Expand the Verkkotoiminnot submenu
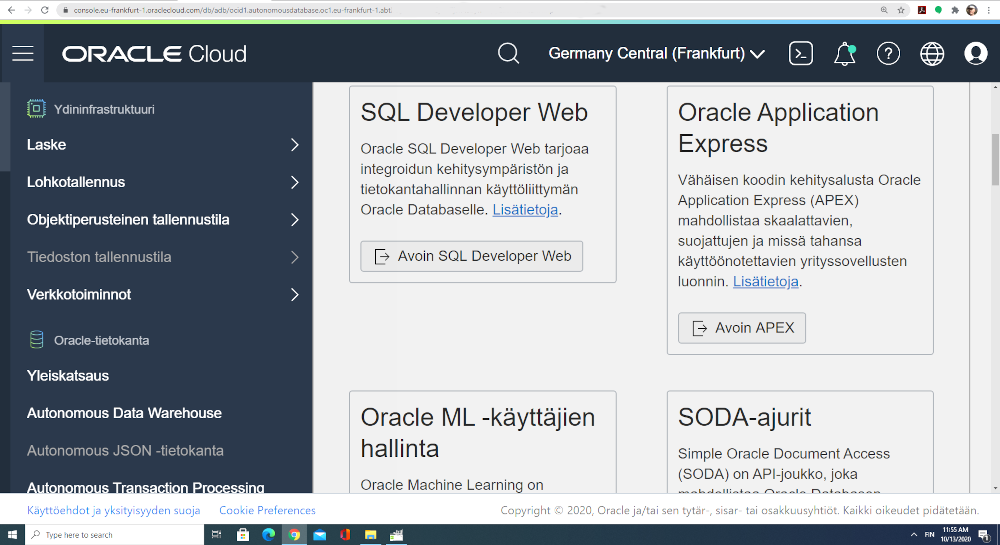 point(163,295)
